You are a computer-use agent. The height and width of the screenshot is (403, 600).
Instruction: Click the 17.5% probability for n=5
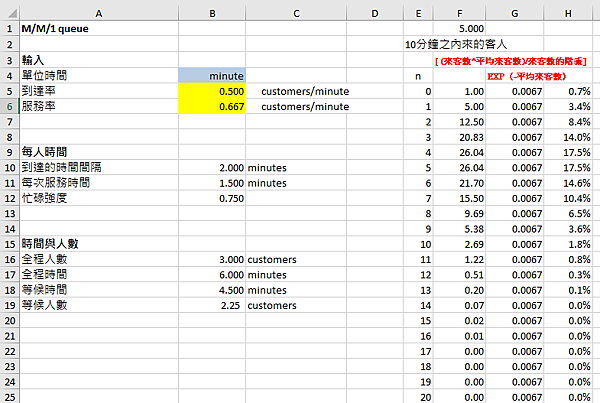coord(577,168)
